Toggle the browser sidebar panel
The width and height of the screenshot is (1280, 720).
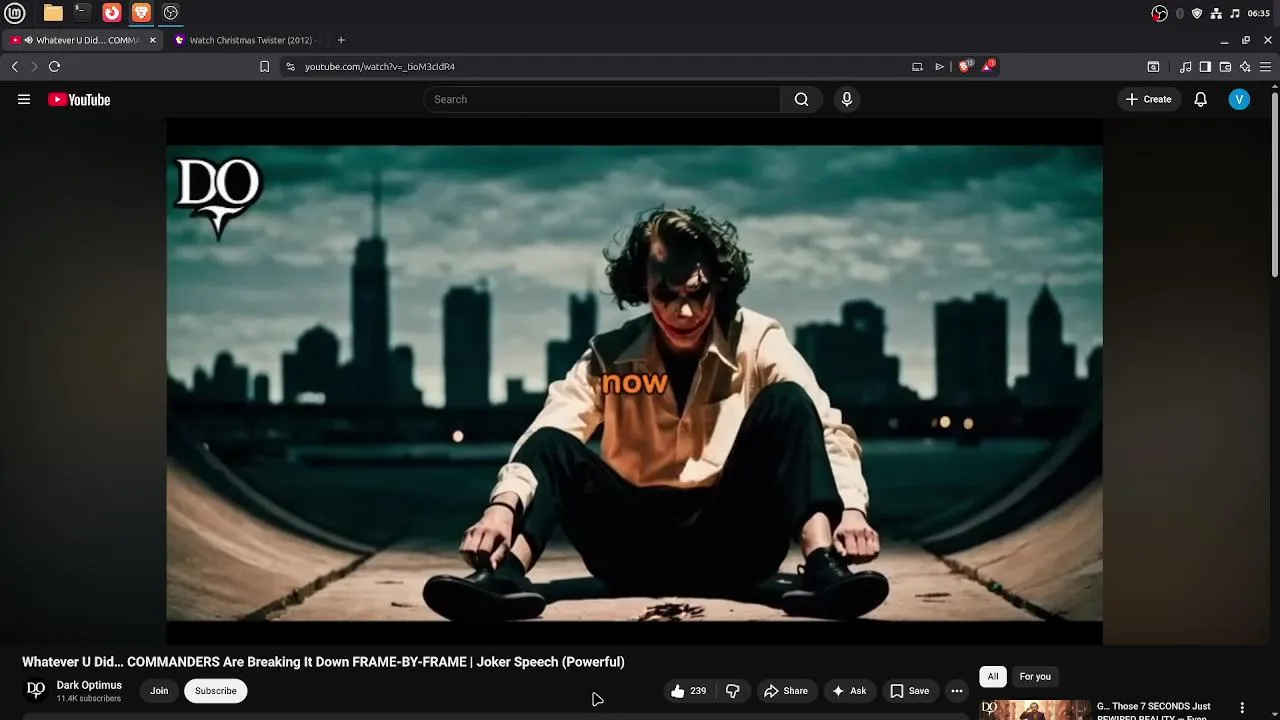[x=1205, y=67]
